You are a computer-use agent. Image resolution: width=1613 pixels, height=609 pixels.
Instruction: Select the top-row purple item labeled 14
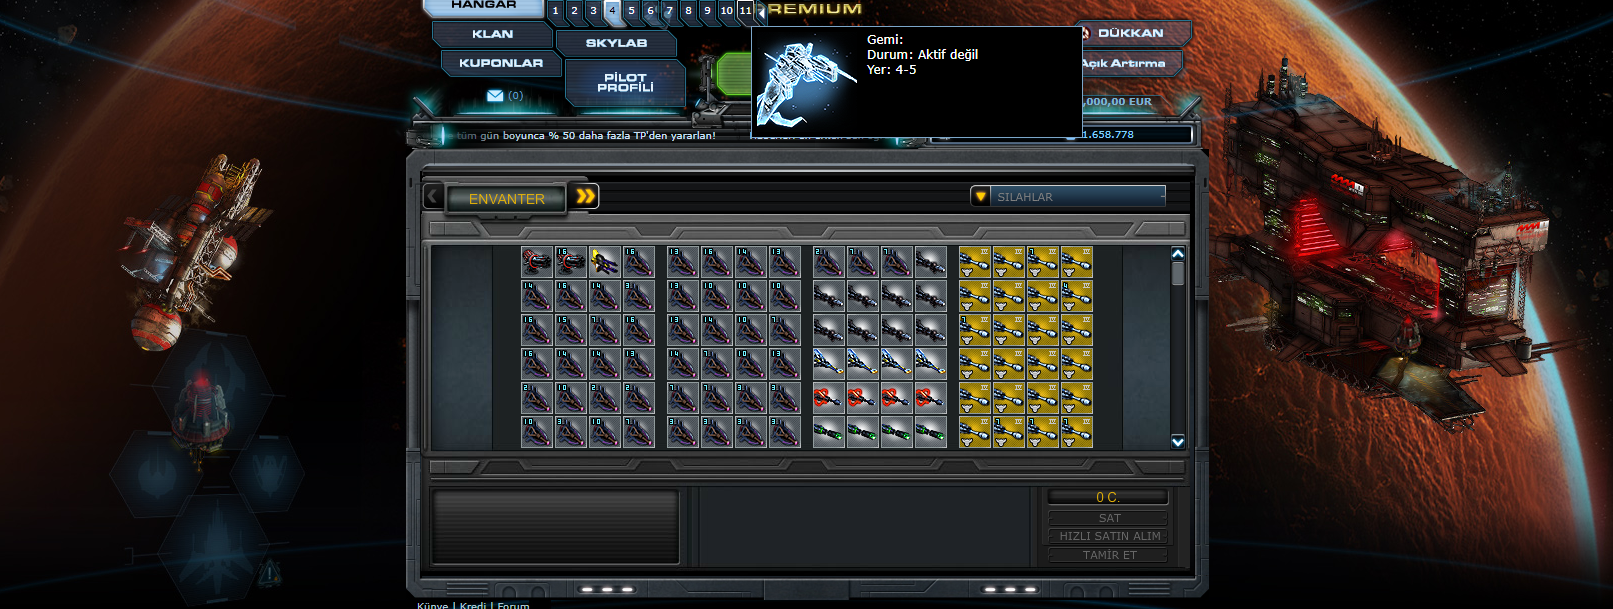click(x=751, y=262)
